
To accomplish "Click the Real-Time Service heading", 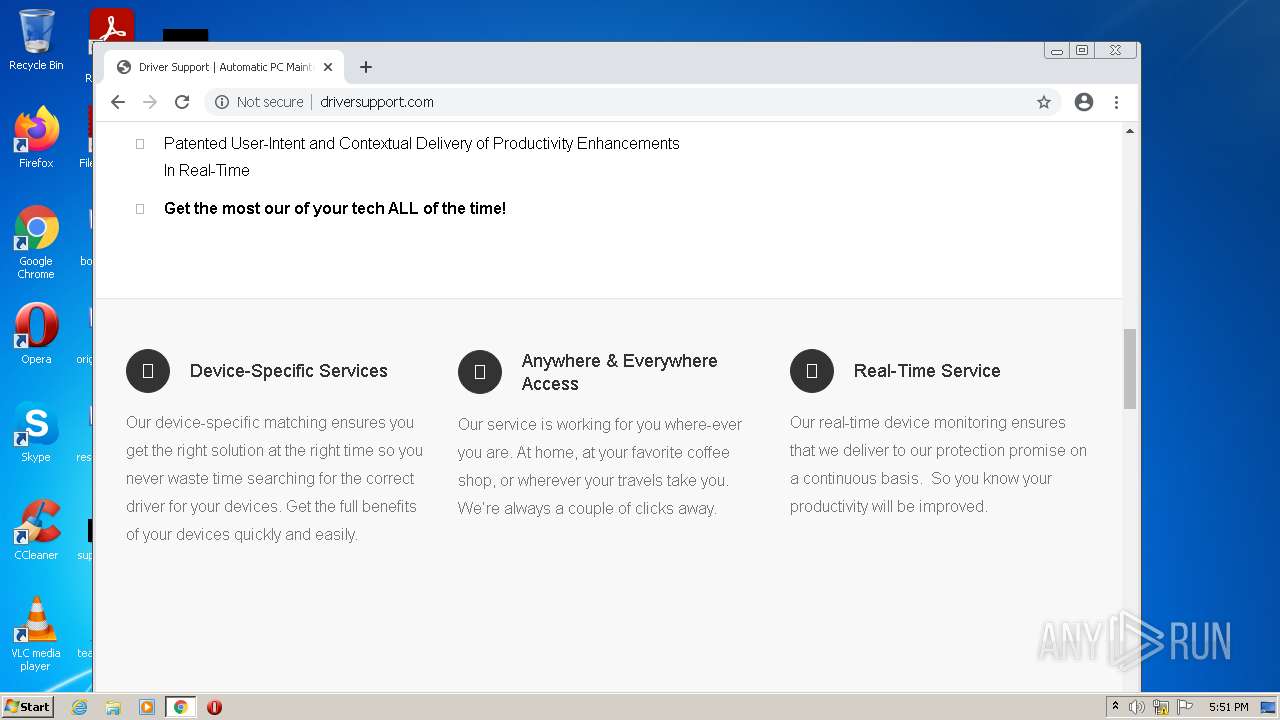I will pos(927,371).
